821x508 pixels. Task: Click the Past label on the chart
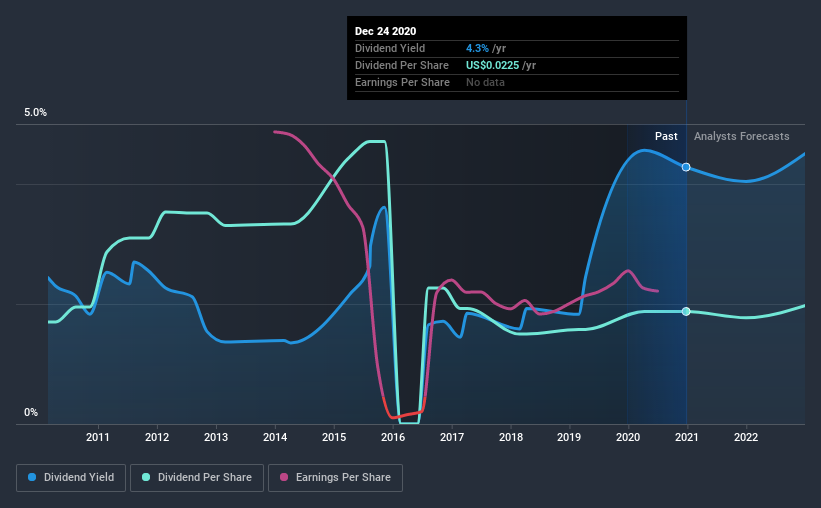(666, 136)
